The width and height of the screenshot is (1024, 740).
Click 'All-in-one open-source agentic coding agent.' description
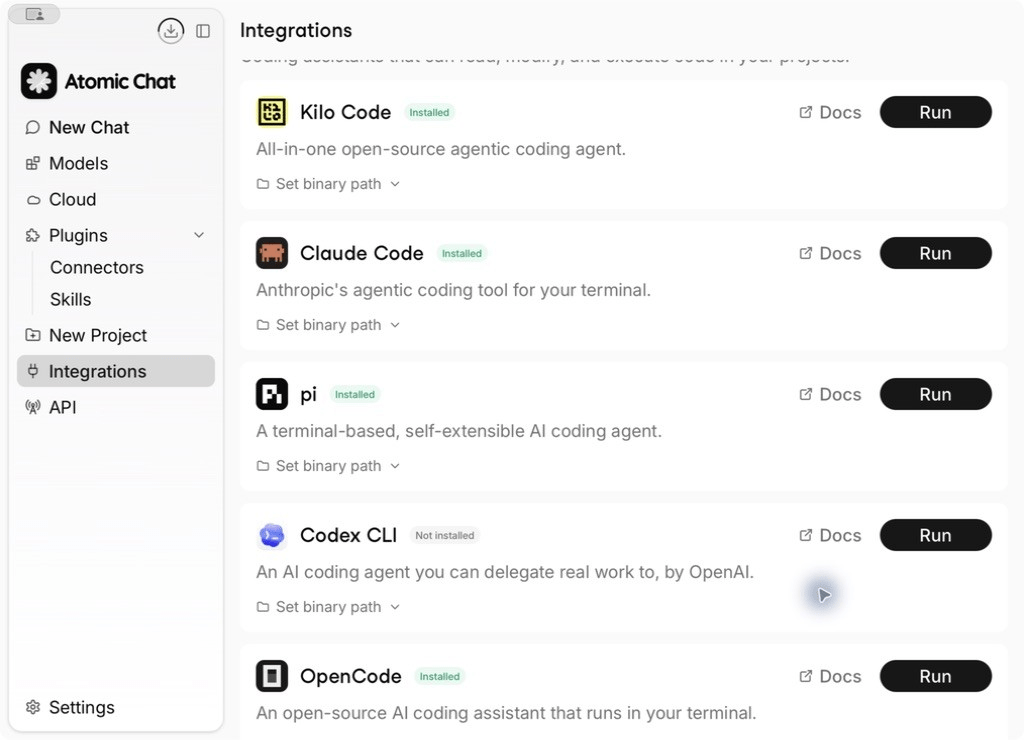click(441, 150)
